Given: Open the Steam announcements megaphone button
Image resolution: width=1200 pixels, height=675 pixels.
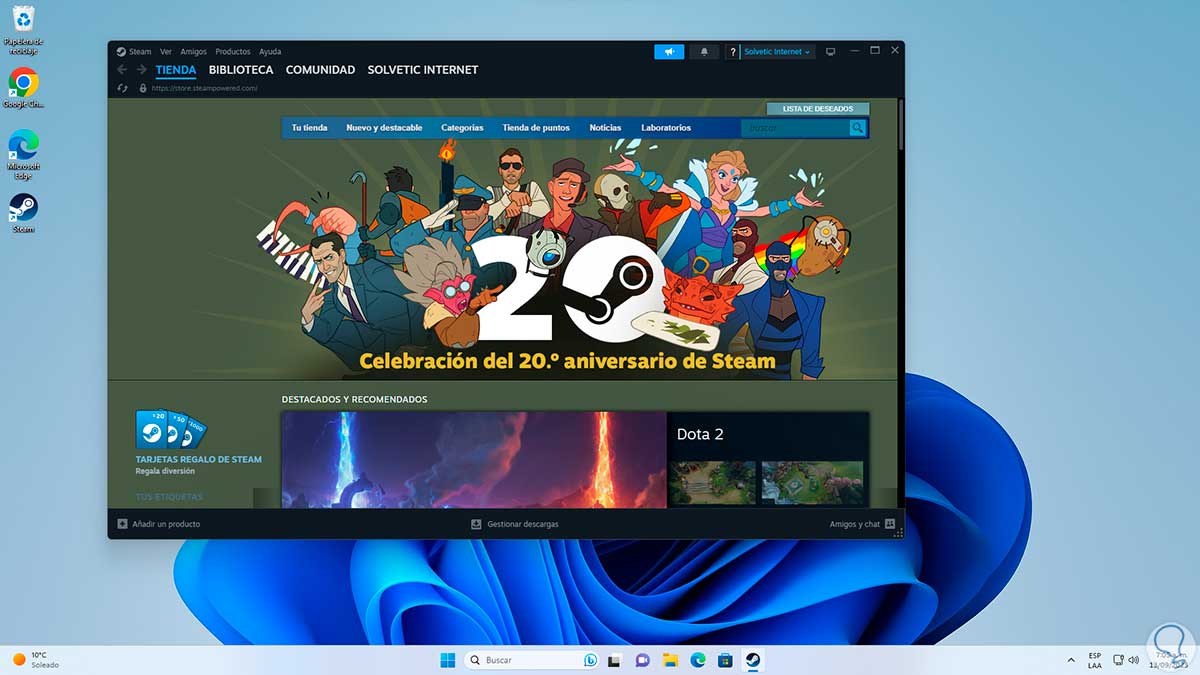Looking at the screenshot, I should click(669, 52).
